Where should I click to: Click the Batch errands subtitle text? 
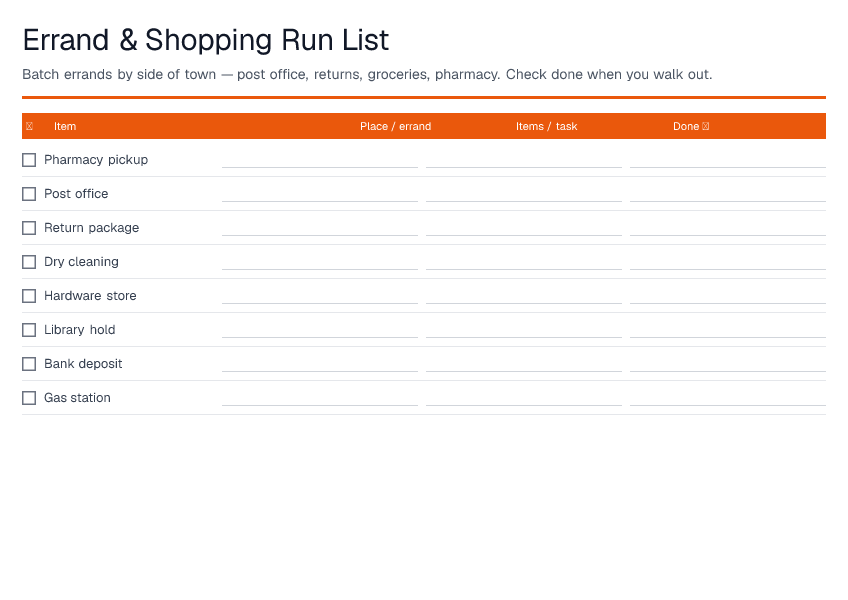(x=367, y=75)
